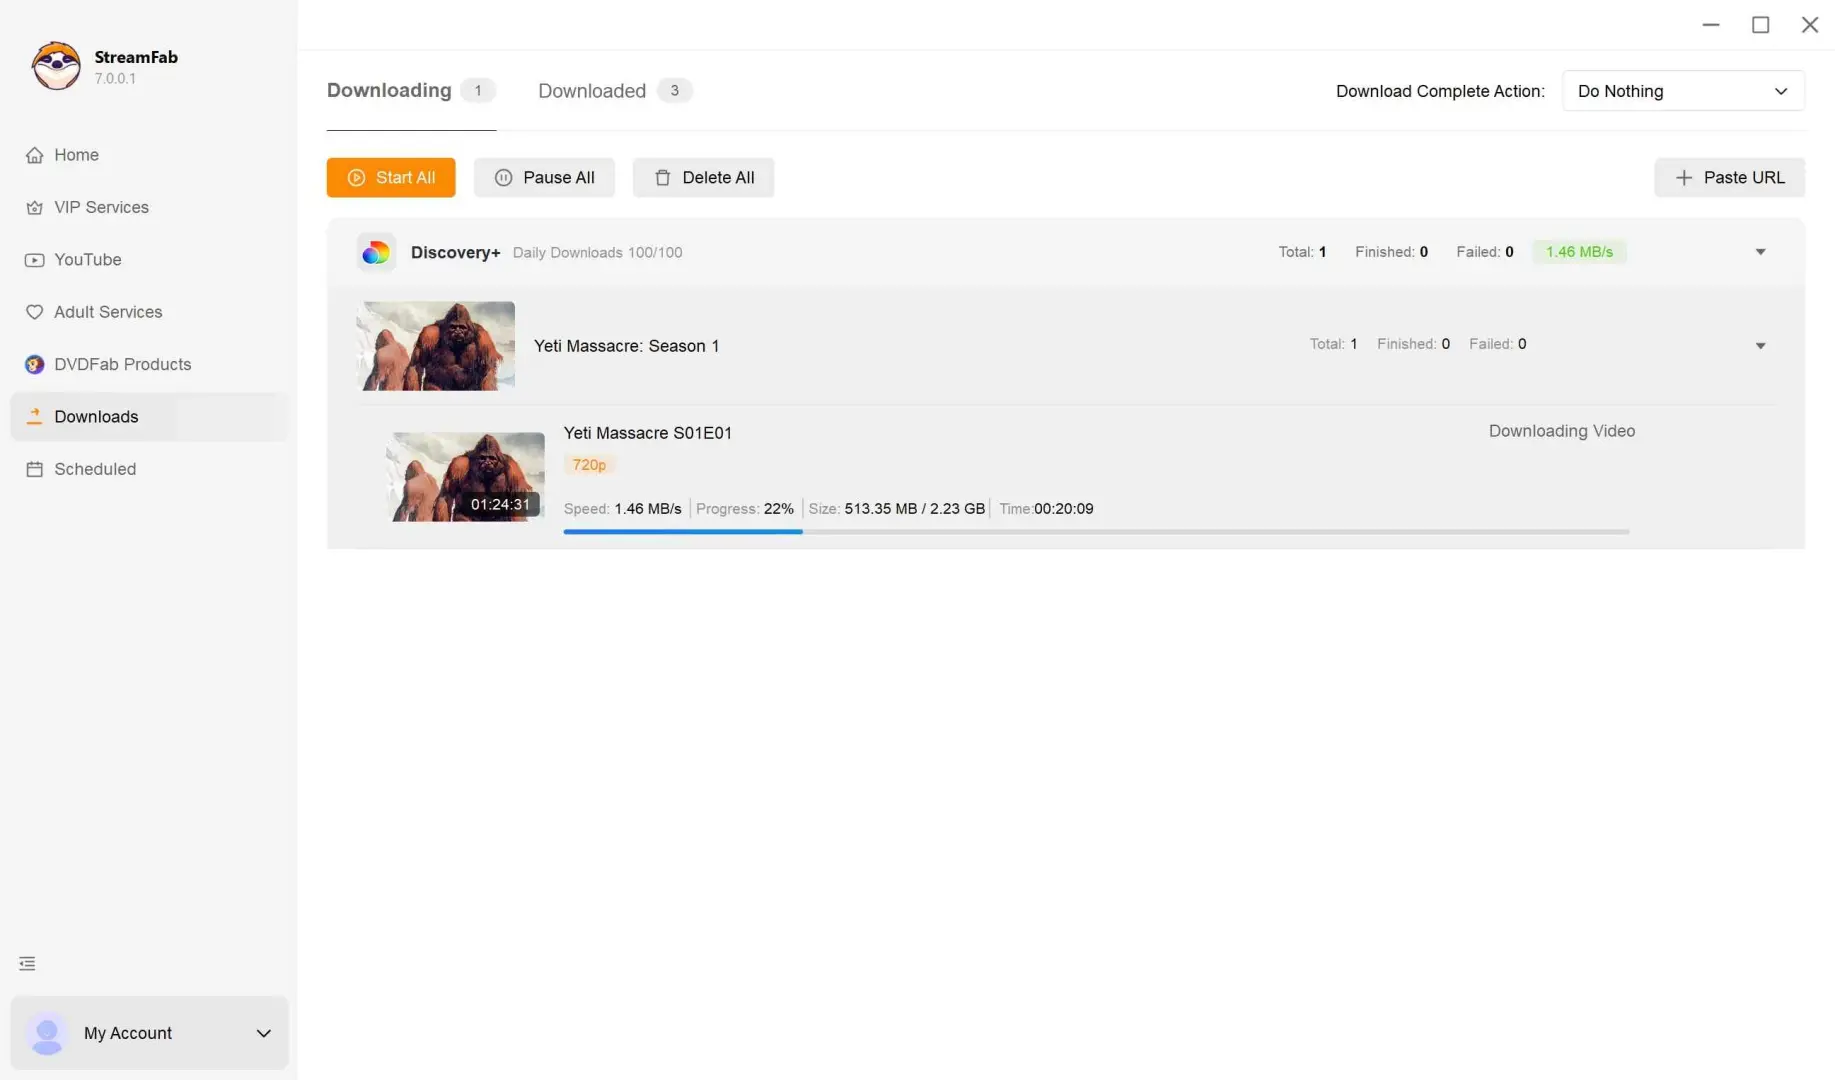Click the Size 513.35 MB / 2.23 GB text

point(897,509)
